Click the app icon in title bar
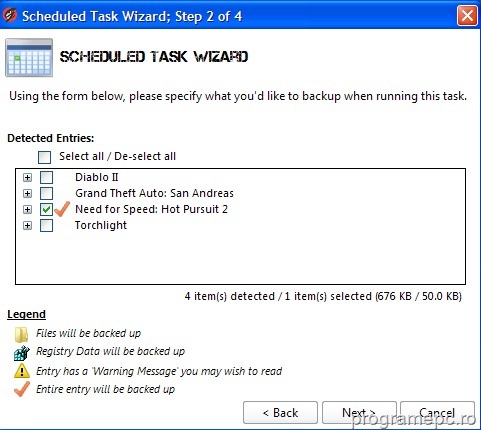 pos(9,15)
